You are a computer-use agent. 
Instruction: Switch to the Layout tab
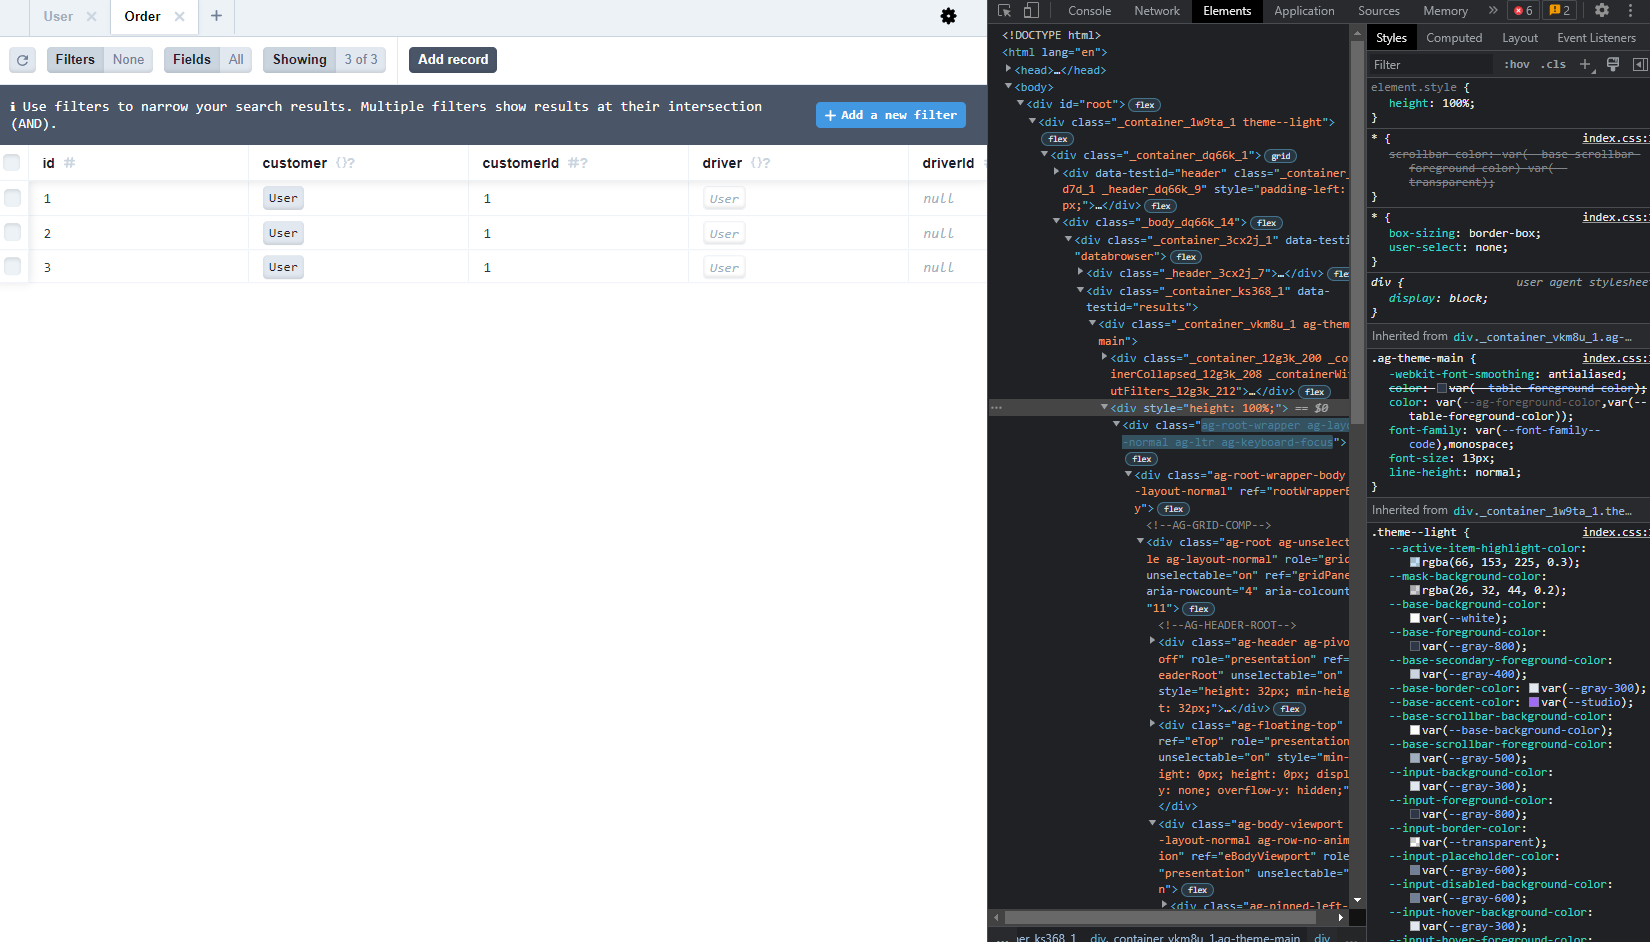1520,38
